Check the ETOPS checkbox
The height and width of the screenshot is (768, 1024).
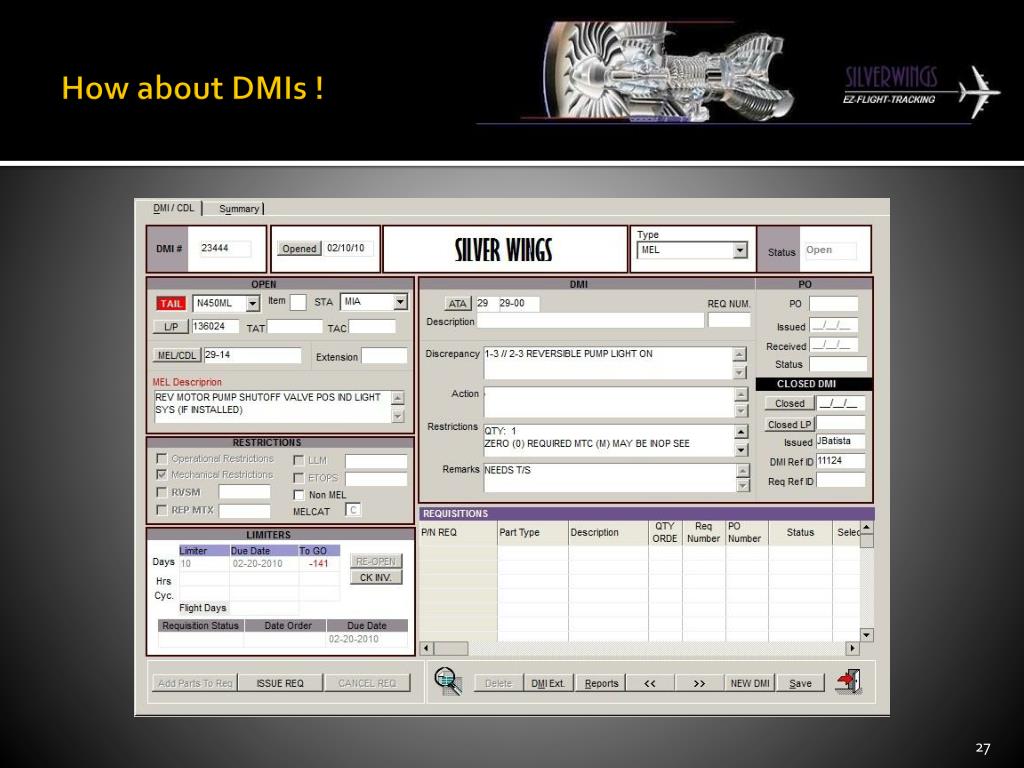coord(298,477)
